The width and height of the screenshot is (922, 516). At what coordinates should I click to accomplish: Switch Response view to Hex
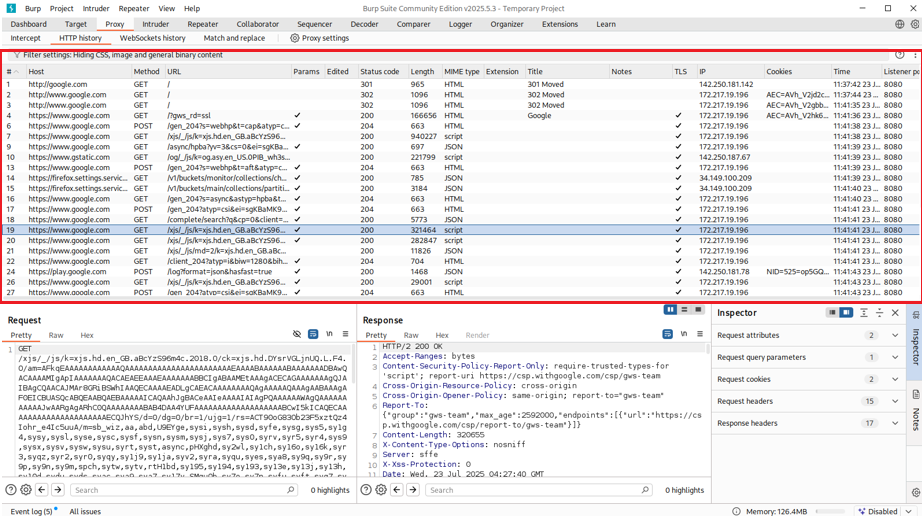(442, 335)
